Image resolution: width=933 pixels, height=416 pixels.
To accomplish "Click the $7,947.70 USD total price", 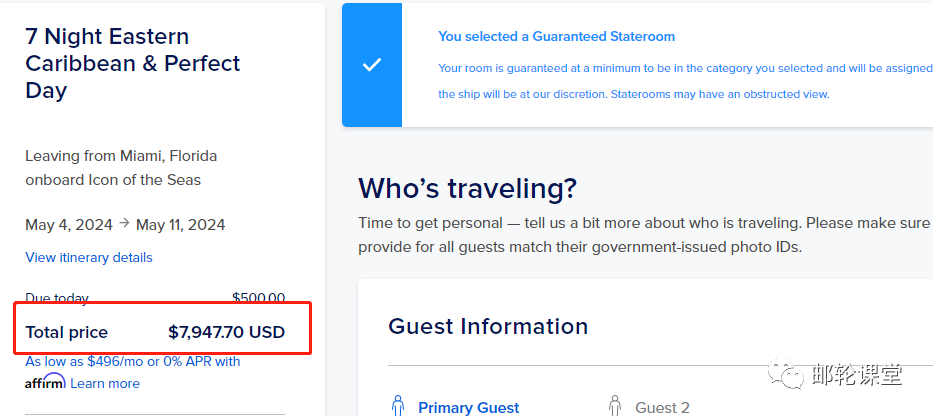I will [x=227, y=332].
